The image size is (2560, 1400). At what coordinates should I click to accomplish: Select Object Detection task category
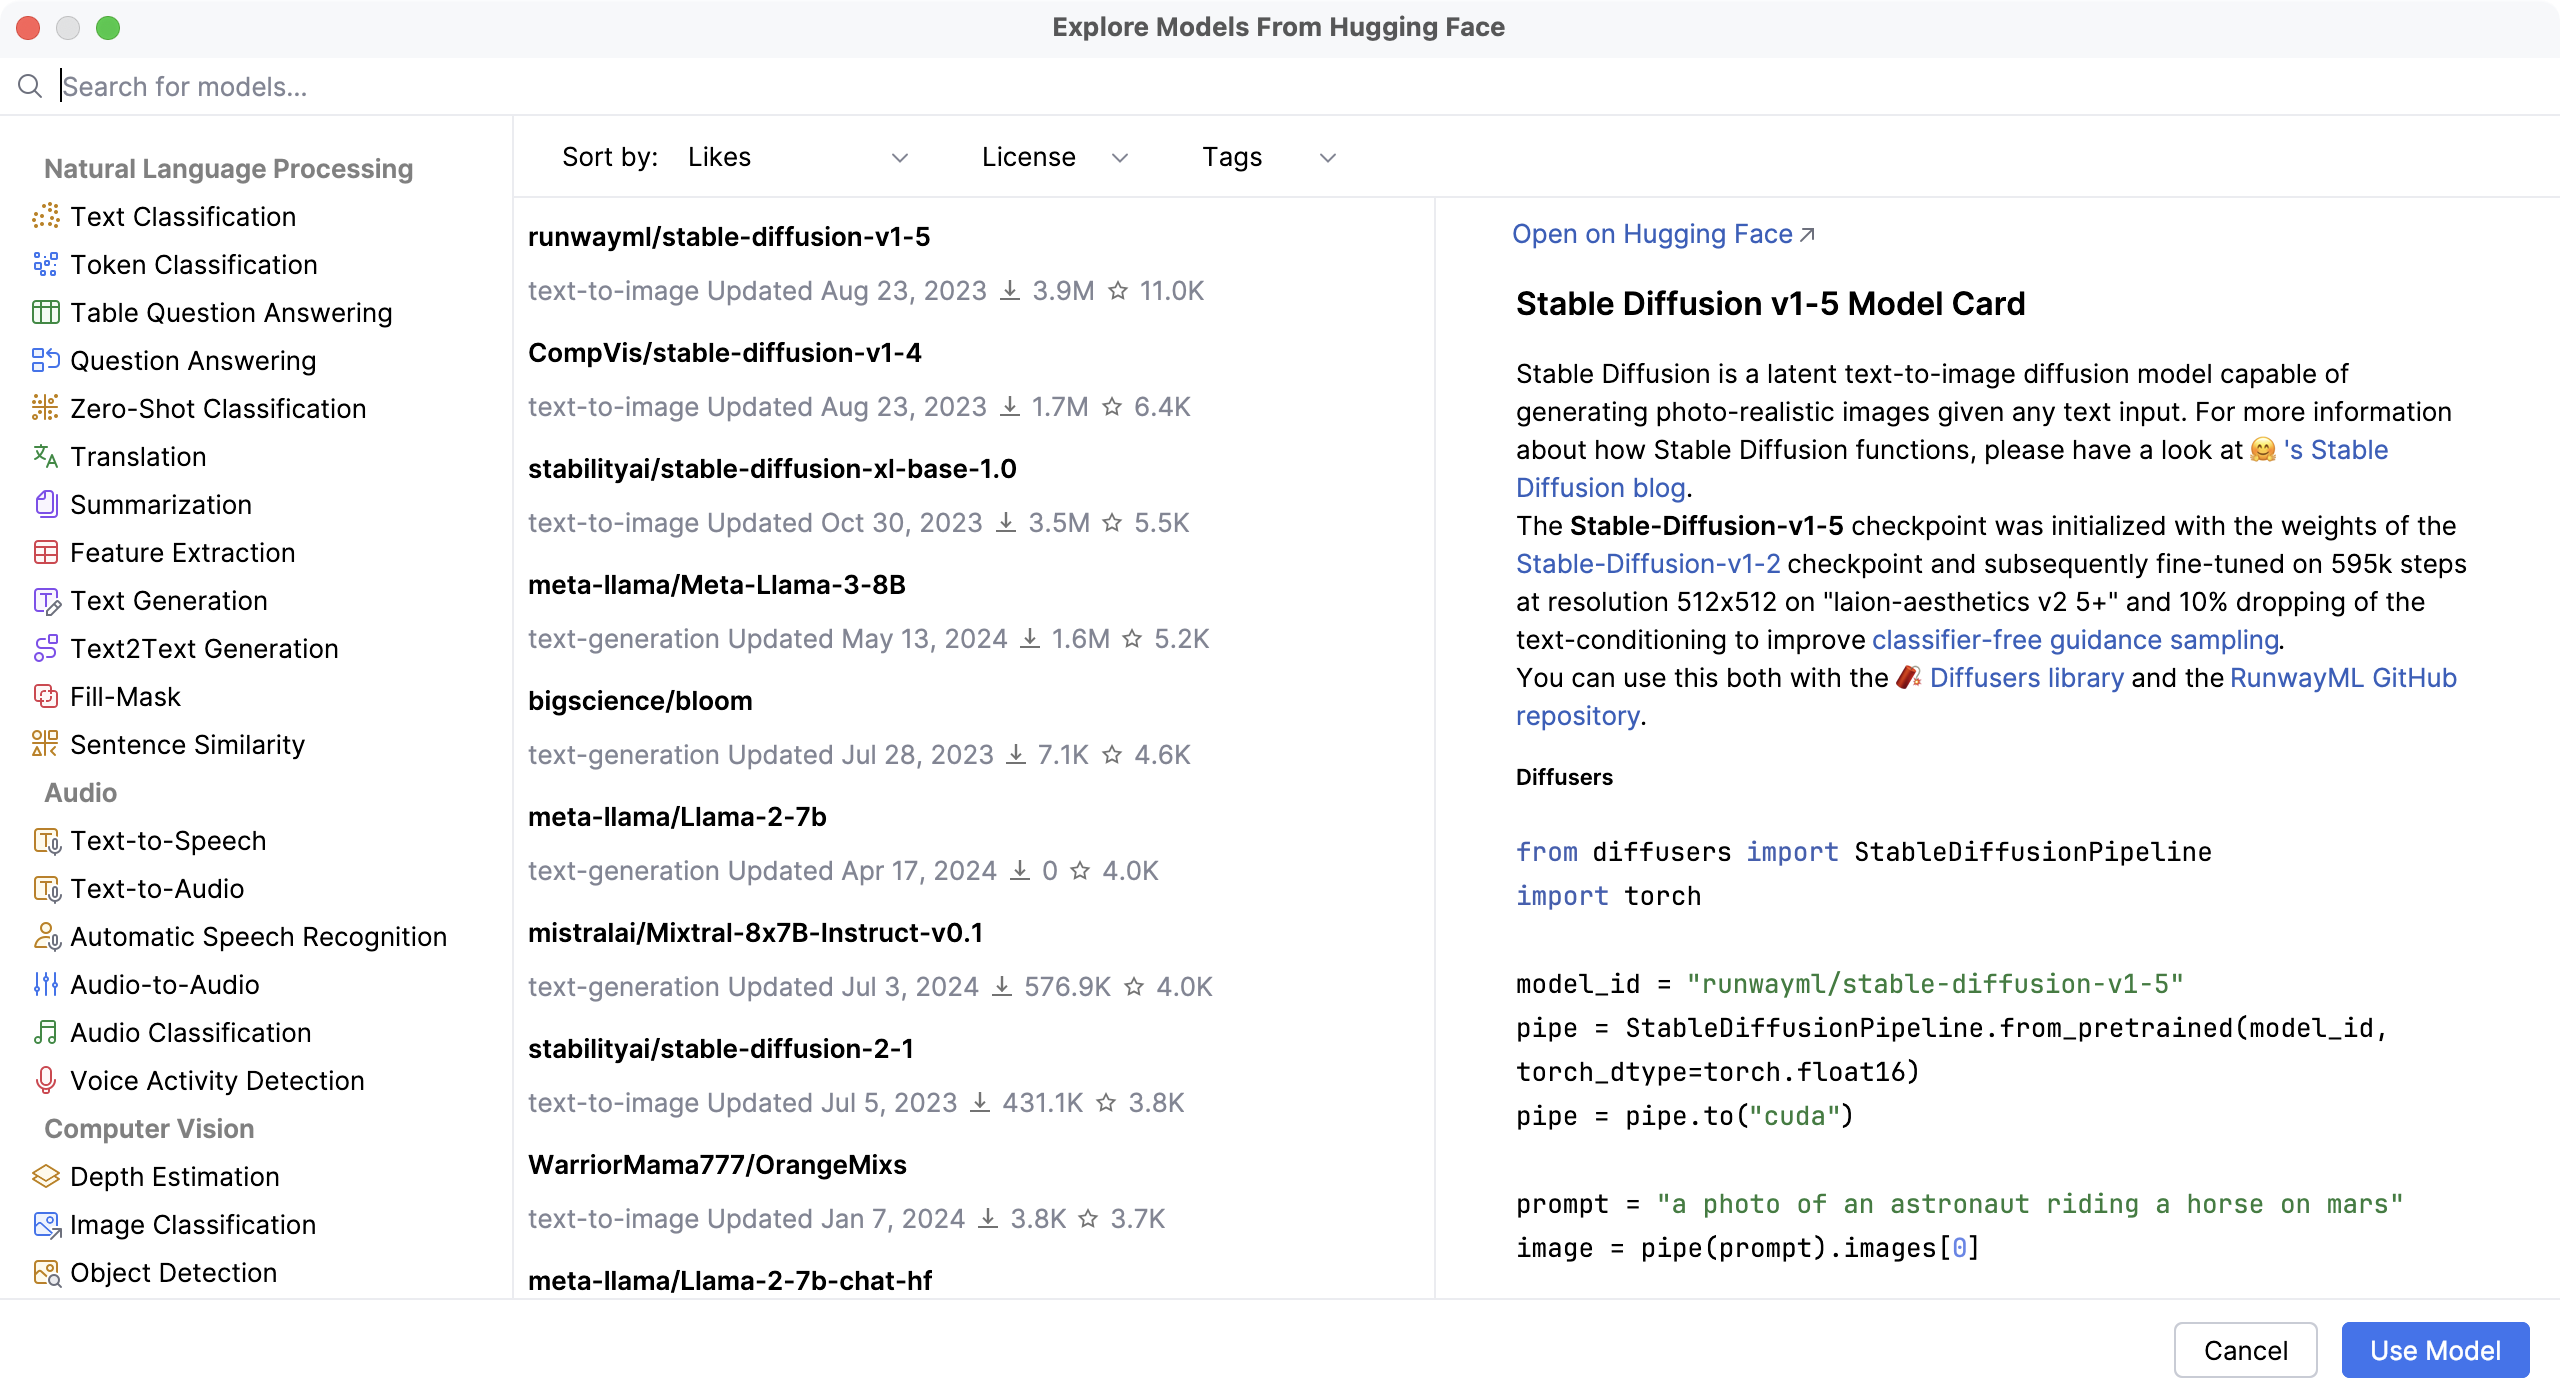pos(173,1273)
